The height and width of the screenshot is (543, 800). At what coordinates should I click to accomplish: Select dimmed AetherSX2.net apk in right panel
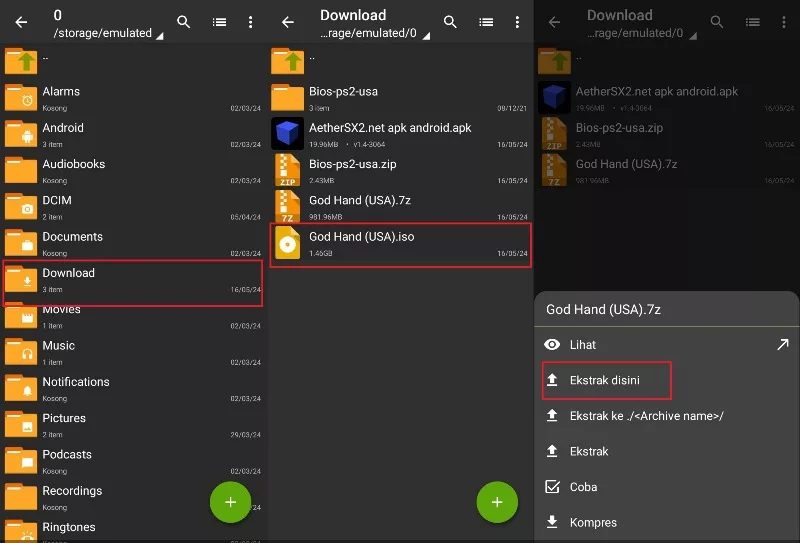(x=667, y=97)
